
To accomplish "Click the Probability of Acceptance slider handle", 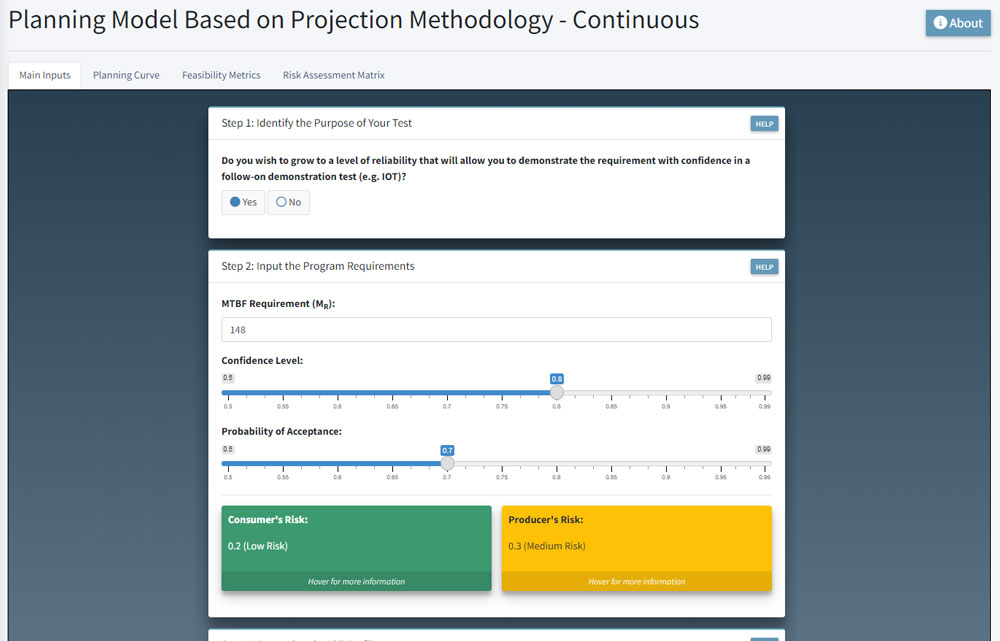I will [x=447, y=463].
